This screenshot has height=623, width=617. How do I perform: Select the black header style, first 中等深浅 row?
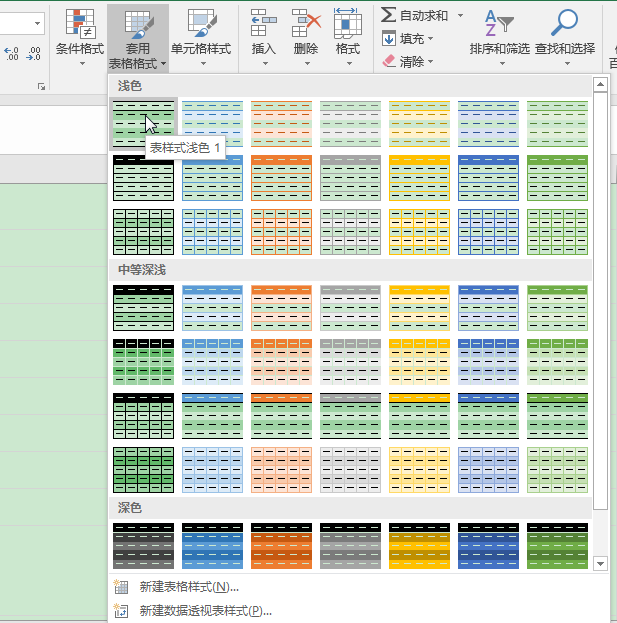[143, 308]
